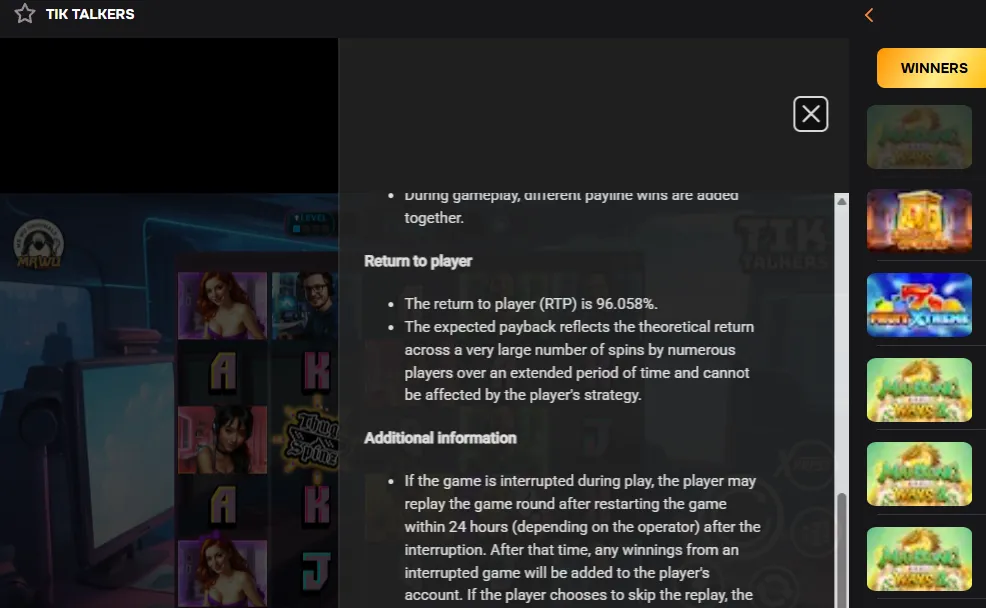Click the J letter reel symbol
The image size is (986, 608).
pos(316,572)
